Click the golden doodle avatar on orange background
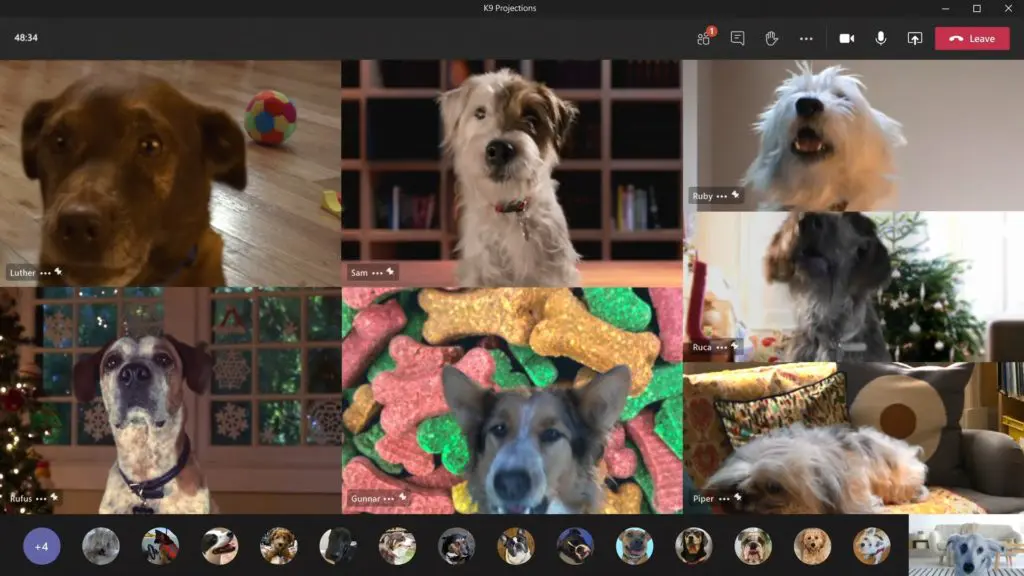The width and height of the screenshot is (1024, 576). pyautogui.click(x=812, y=546)
